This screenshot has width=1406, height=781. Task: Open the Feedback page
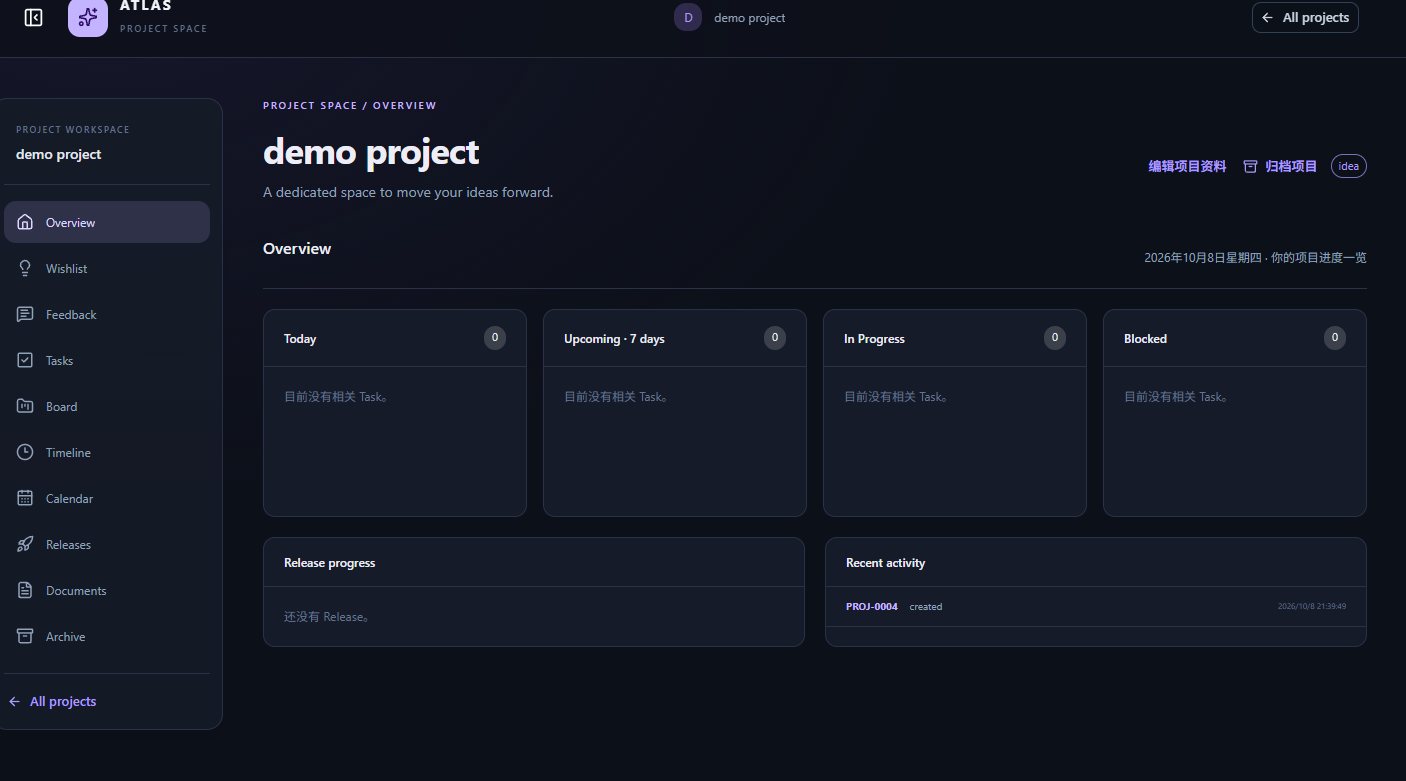click(107, 314)
